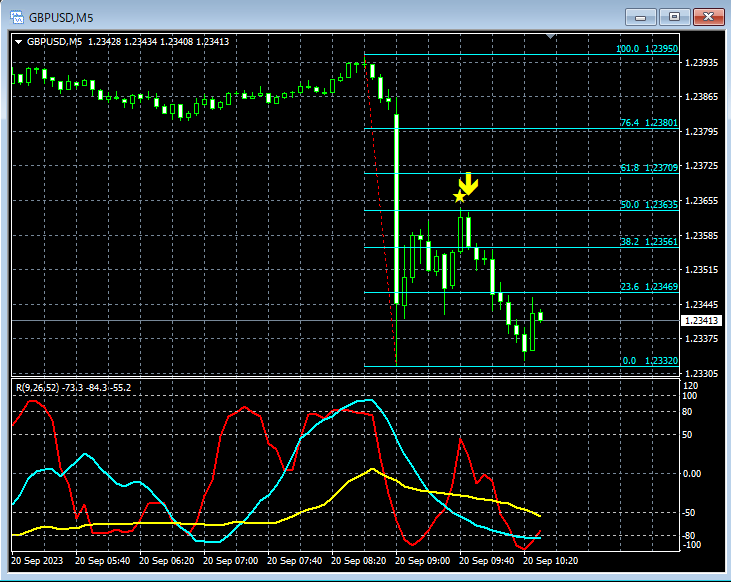This screenshot has height=582, width=731.
Task: Click the current price tag 1.23413
Action: click(702, 320)
